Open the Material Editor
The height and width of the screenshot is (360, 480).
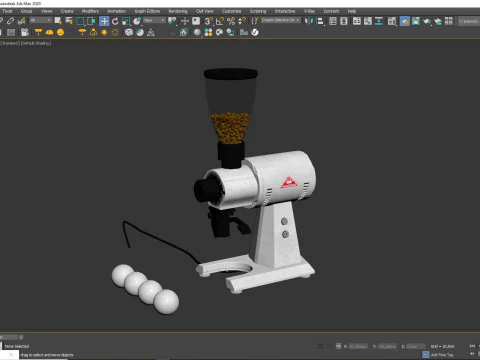(x=392, y=21)
